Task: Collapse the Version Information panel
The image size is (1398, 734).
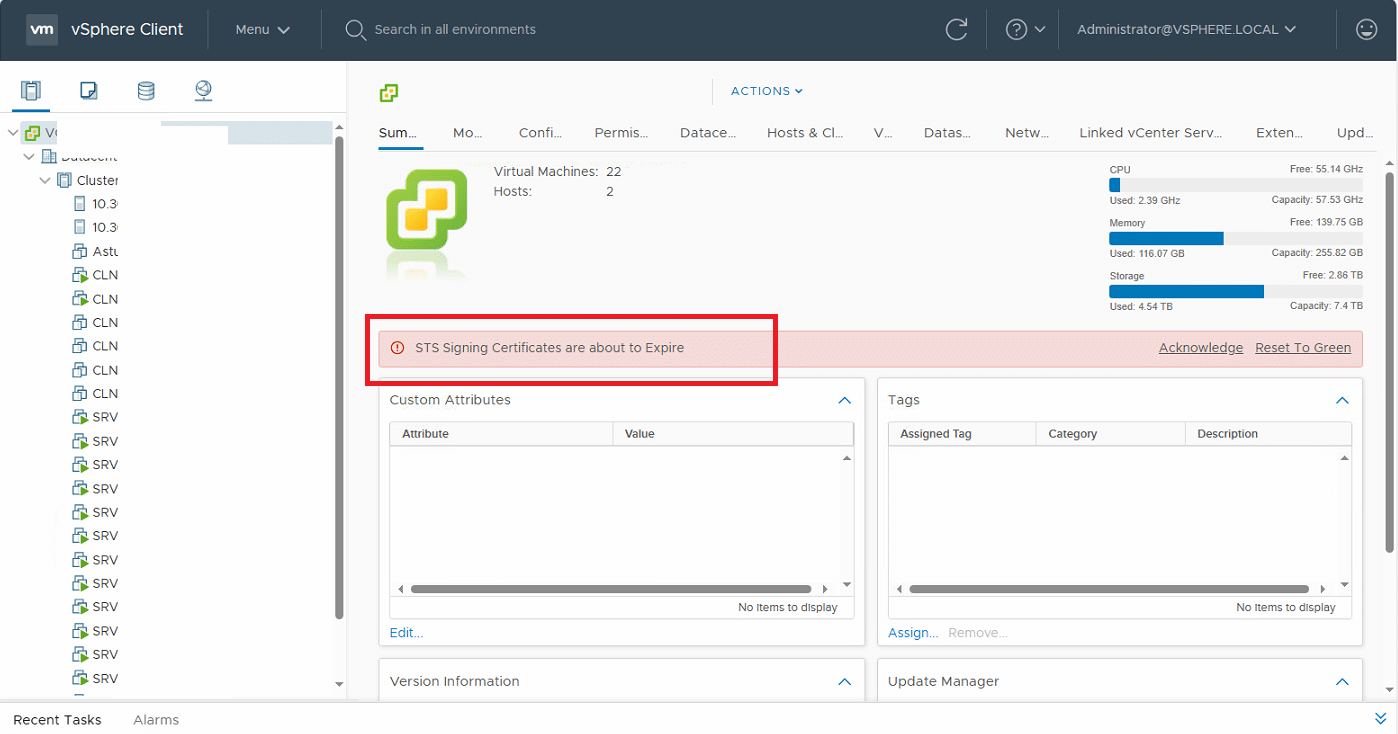Action: click(x=844, y=682)
